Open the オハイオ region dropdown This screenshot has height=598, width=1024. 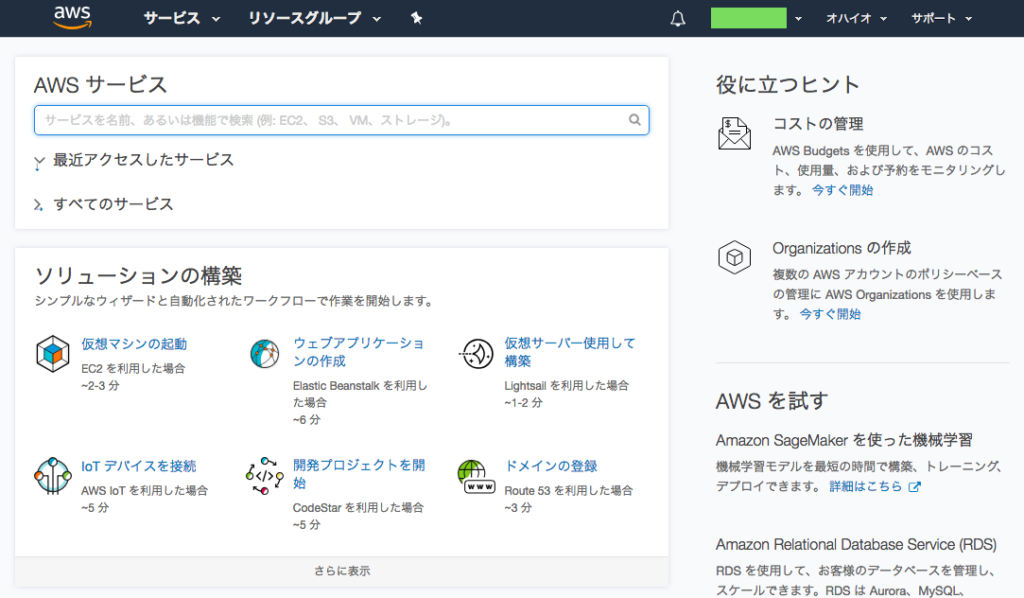856,18
